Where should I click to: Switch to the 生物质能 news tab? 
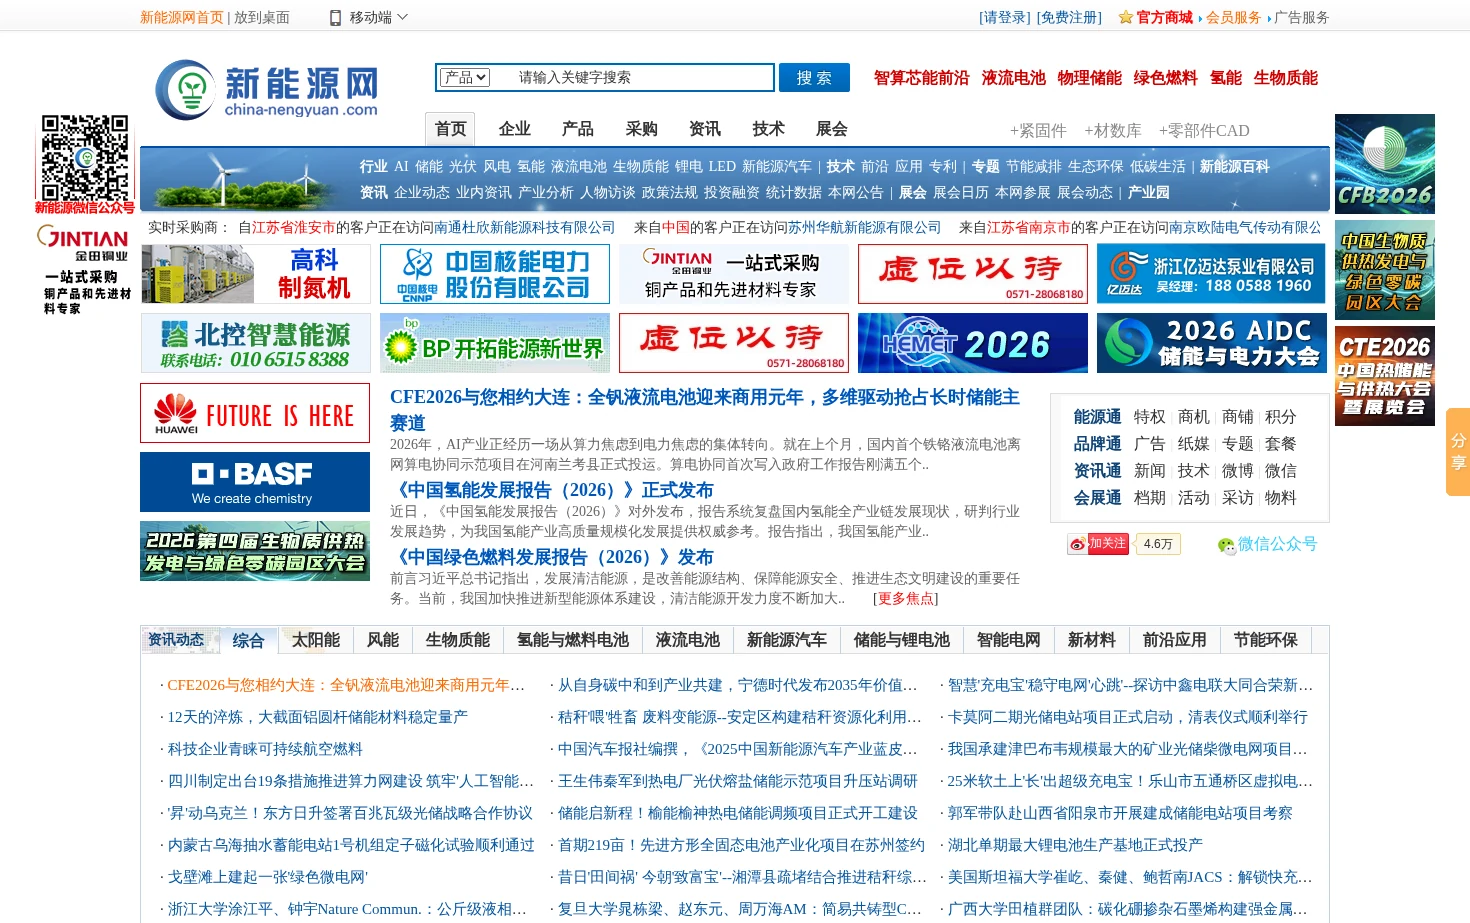click(x=458, y=640)
